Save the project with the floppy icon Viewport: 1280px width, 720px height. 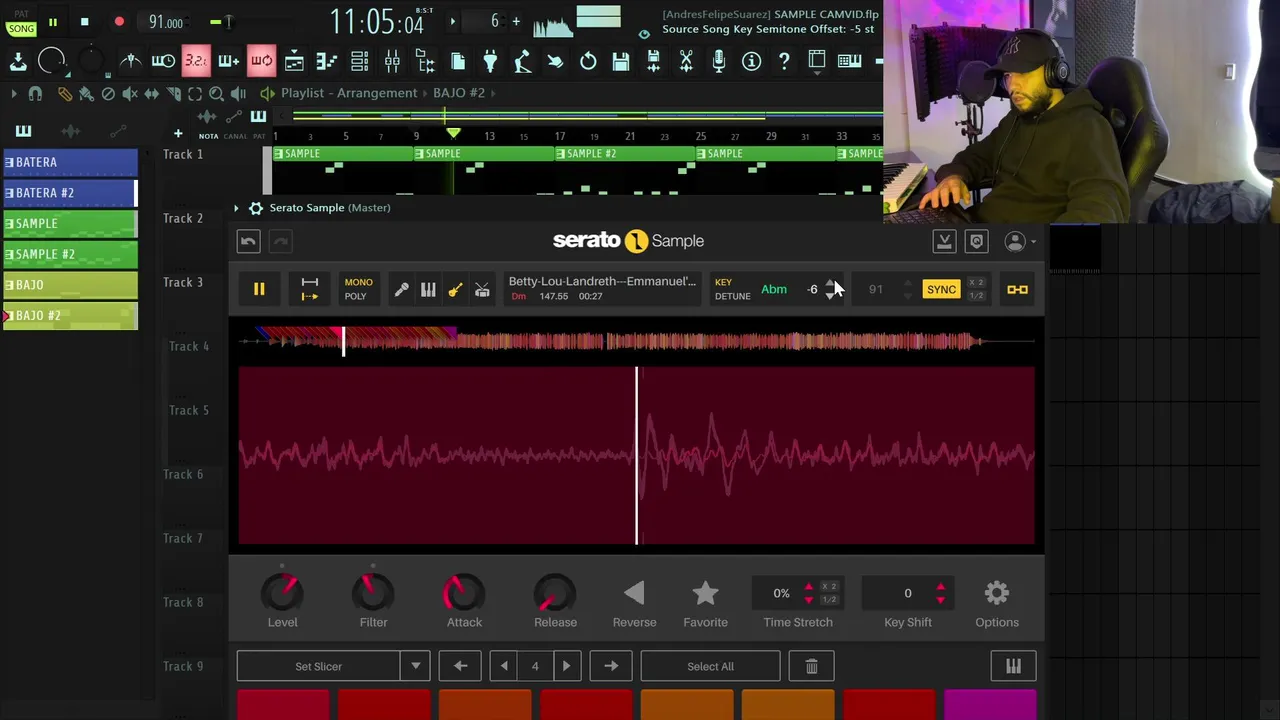click(621, 62)
